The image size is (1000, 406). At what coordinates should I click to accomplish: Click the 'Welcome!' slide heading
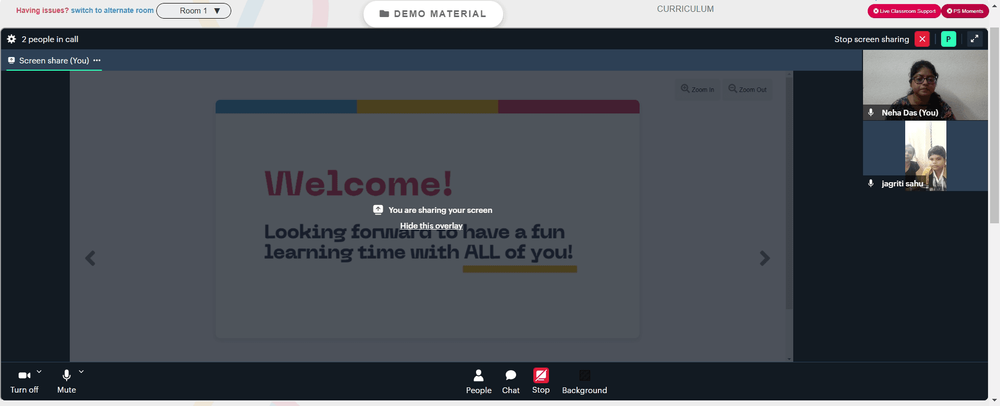click(359, 184)
